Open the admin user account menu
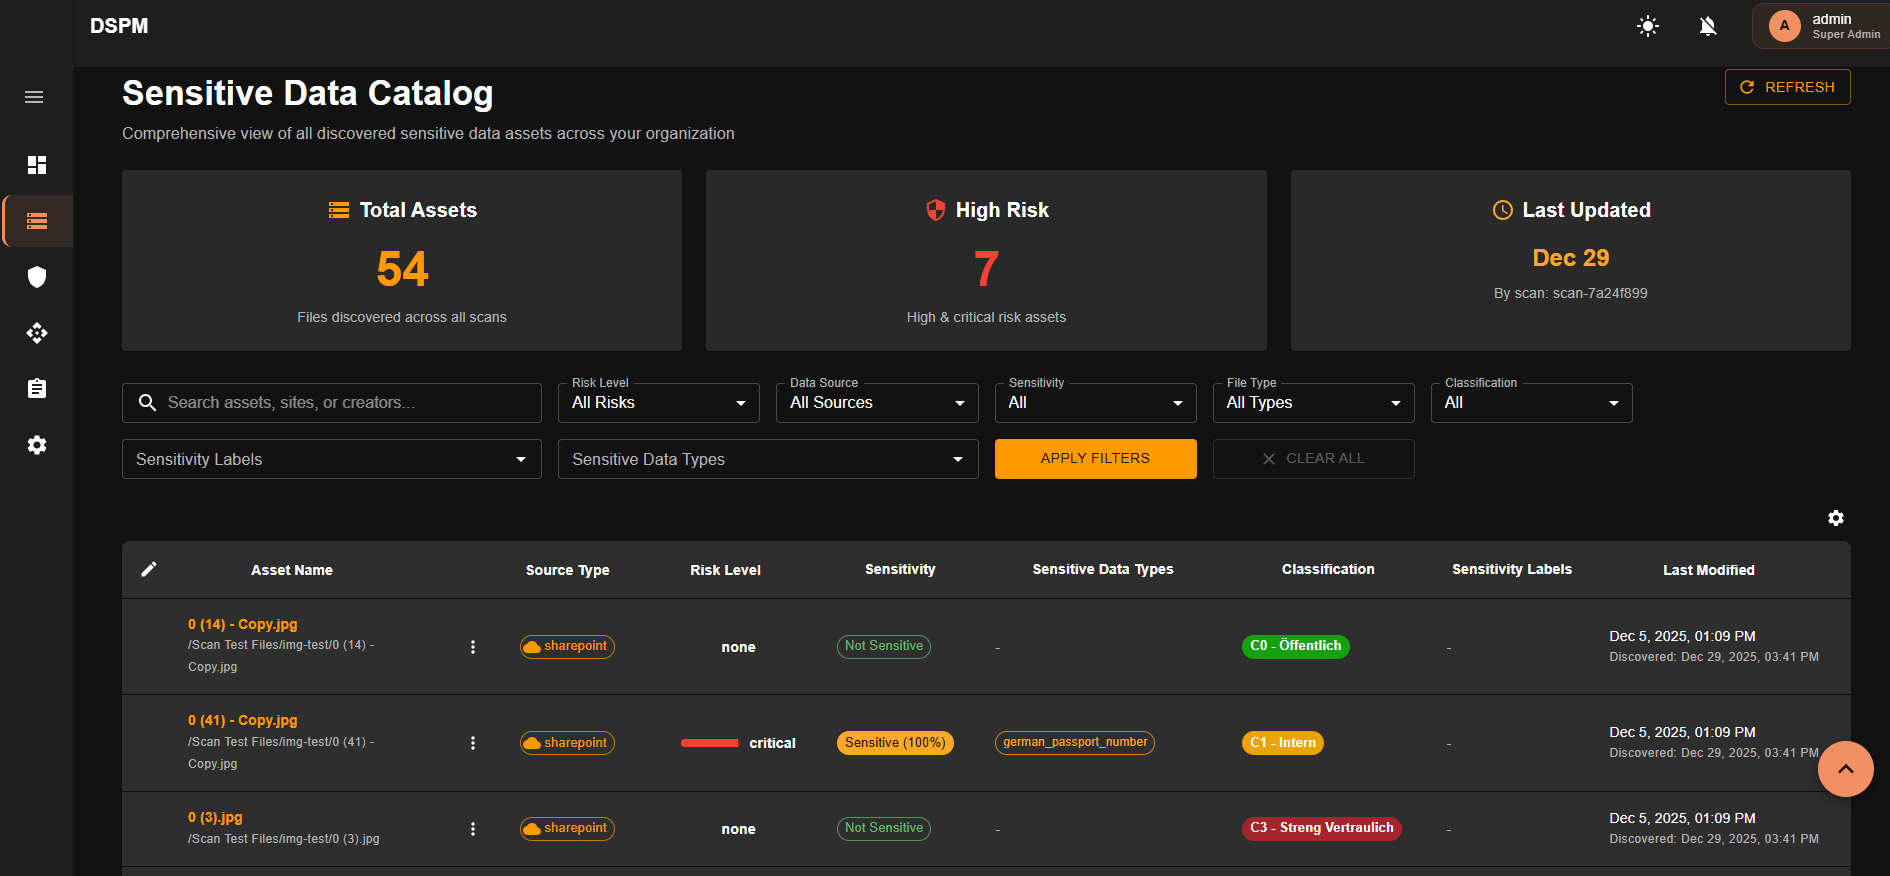Viewport: 1890px width, 876px height. [1822, 26]
